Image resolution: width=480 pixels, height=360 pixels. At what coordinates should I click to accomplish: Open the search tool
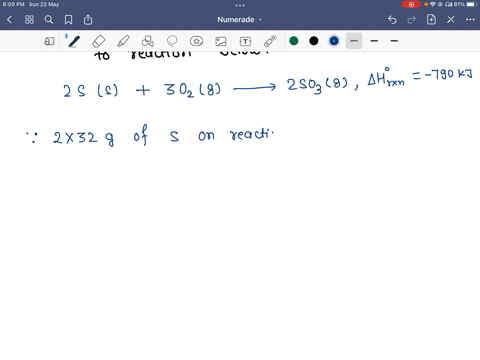pos(49,20)
